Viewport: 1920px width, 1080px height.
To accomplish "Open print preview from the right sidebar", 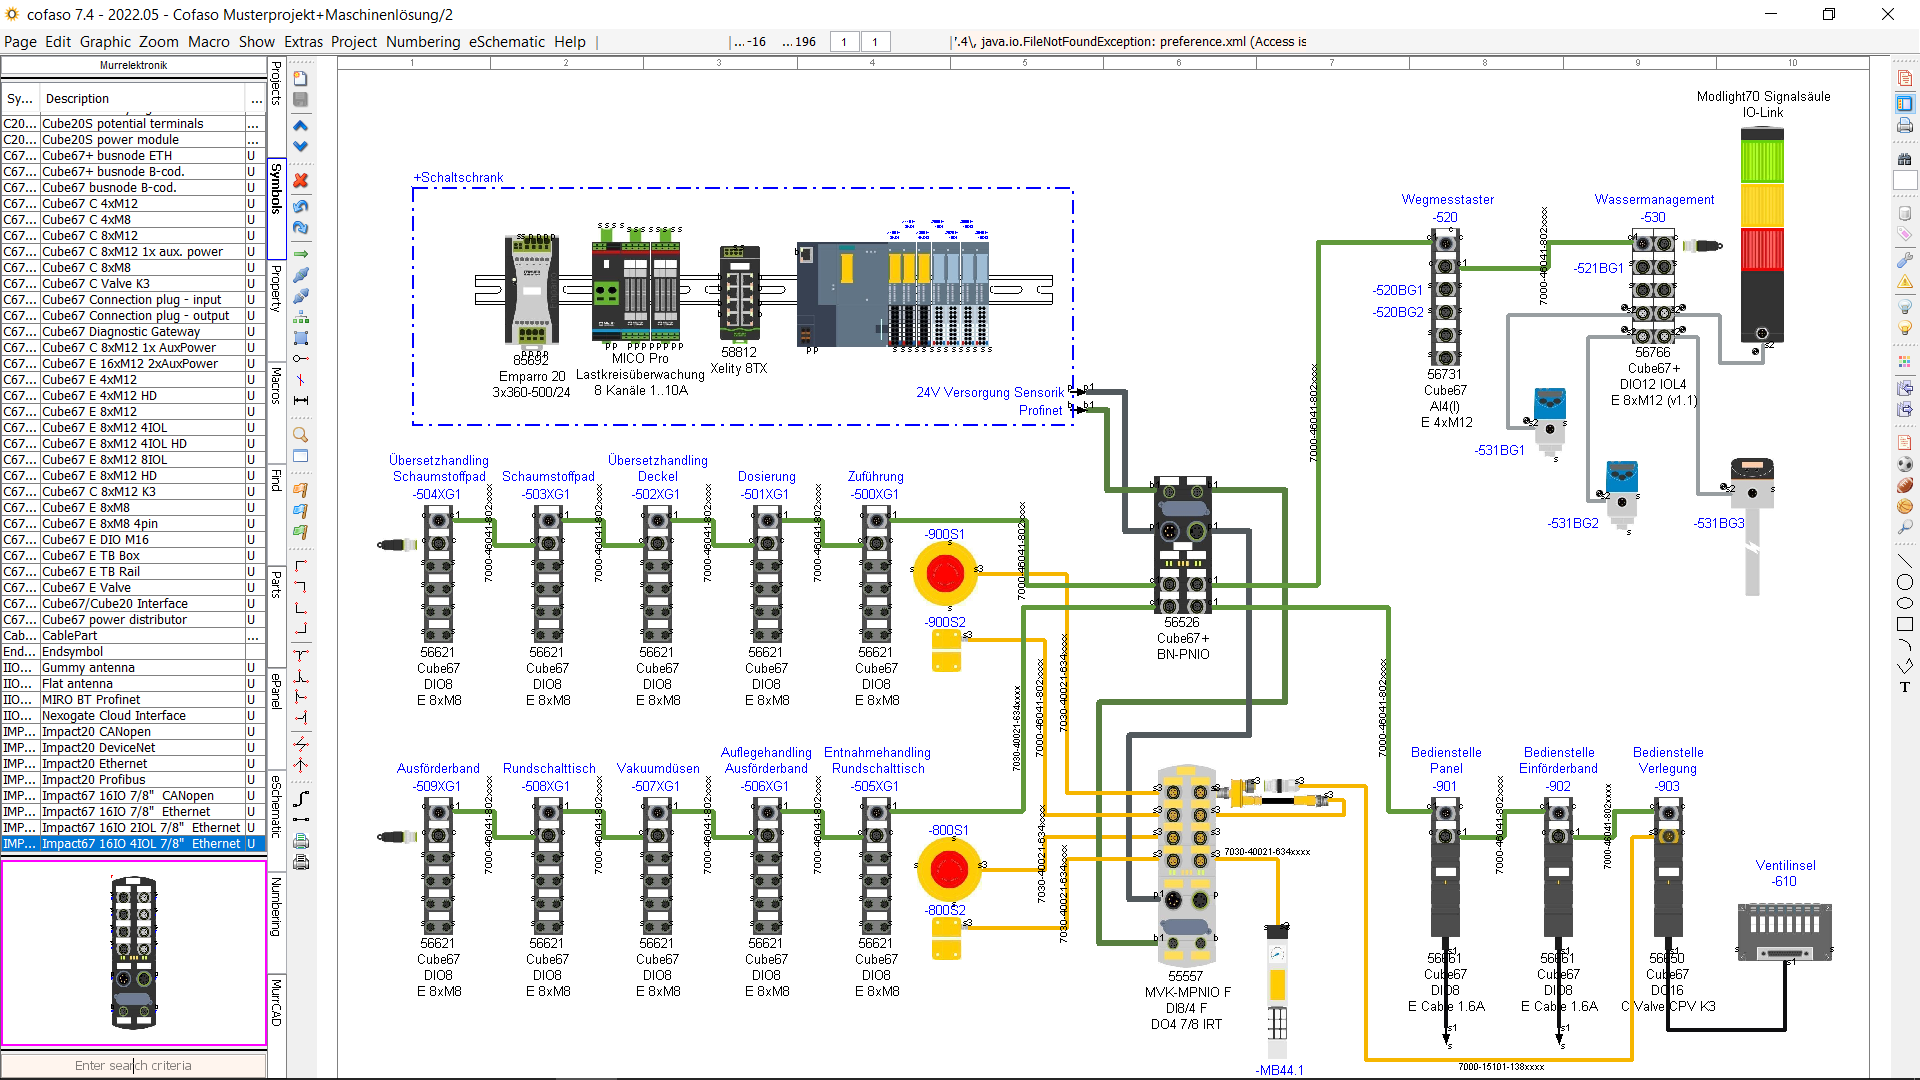I will click(1905, 102).
